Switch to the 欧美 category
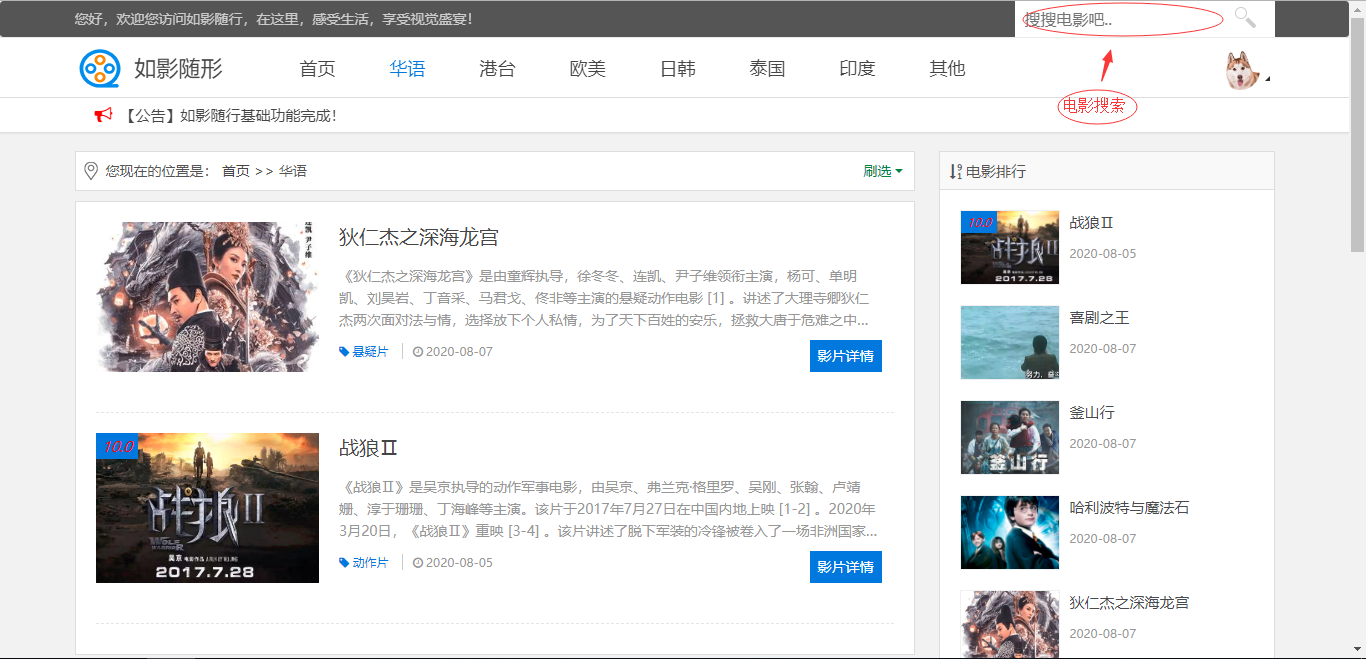 pos(587,69)
